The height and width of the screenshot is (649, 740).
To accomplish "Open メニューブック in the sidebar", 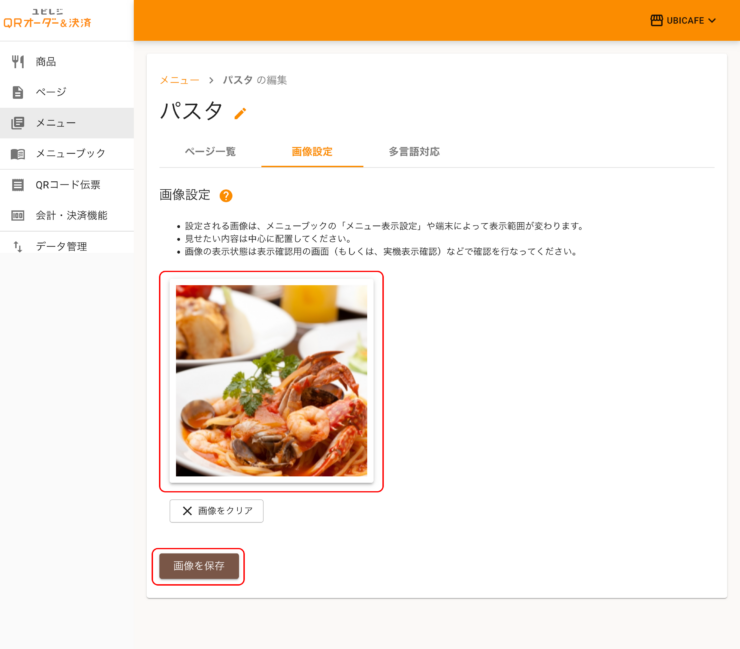I will click(67, 154).
